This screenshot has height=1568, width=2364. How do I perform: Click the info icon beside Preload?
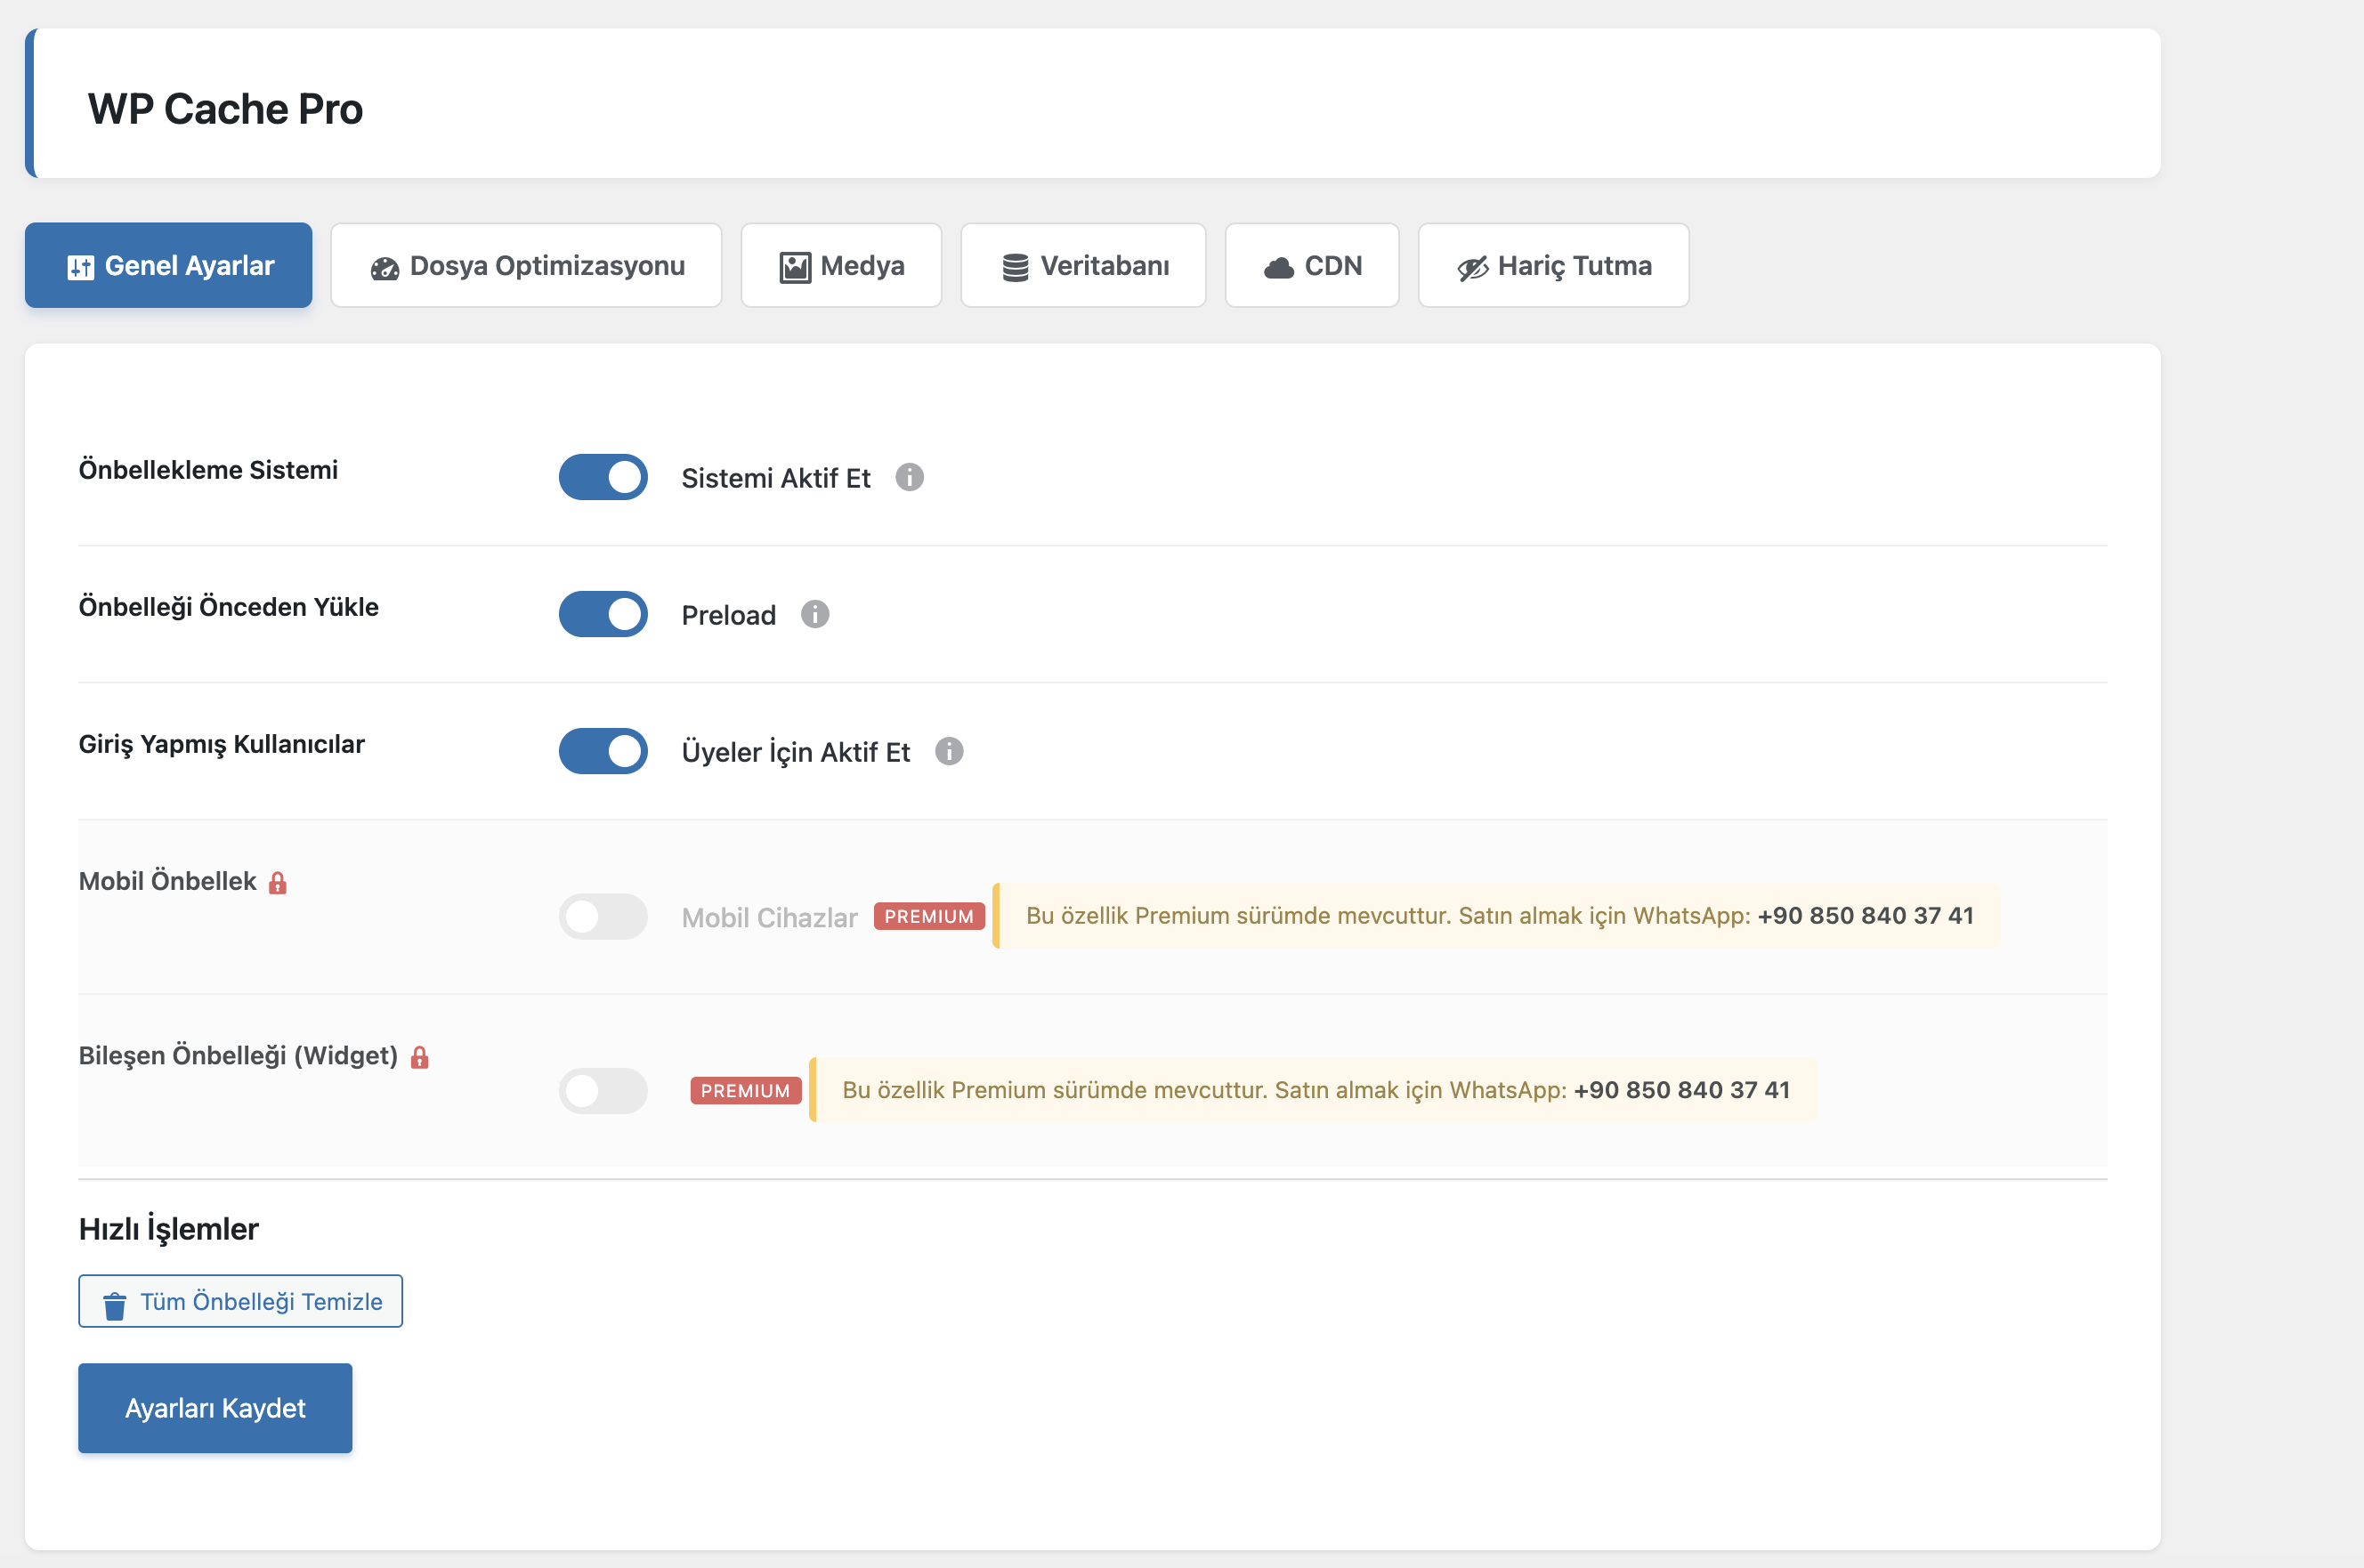[x=815, y=615]
